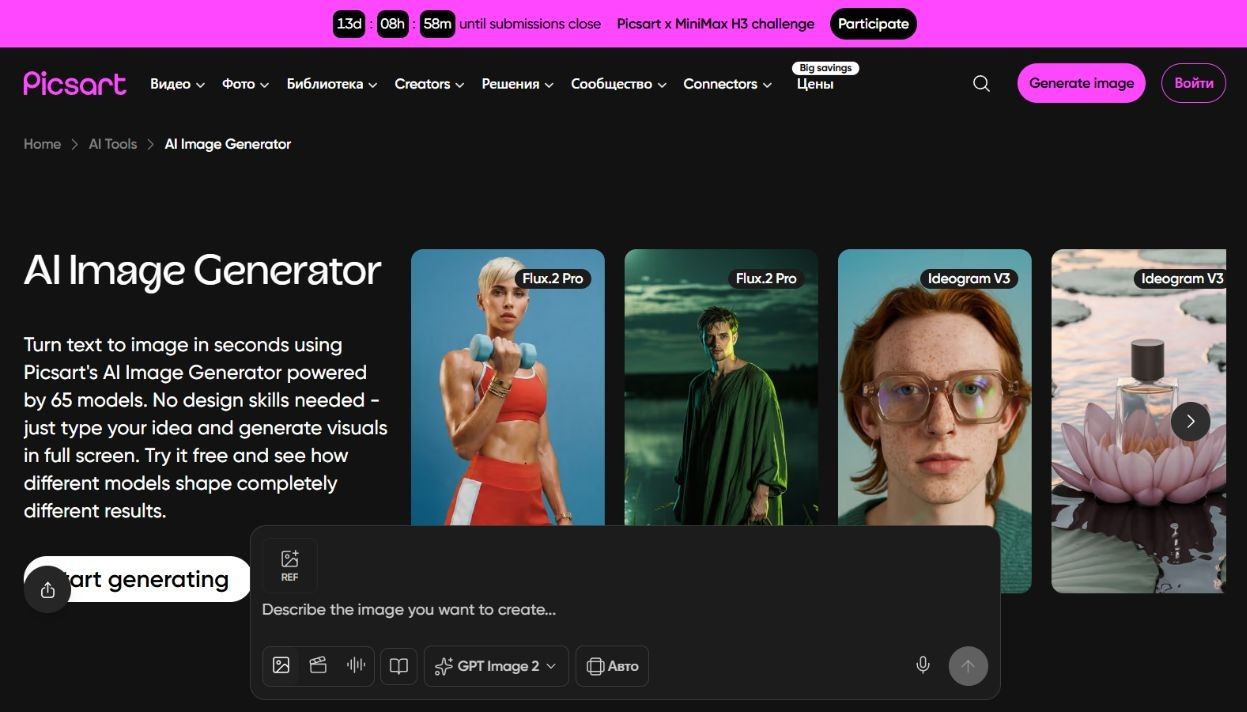This screenshot has width=1247, height=712.
Task: Expand the Библиотека menu
Action: point(332,84)
